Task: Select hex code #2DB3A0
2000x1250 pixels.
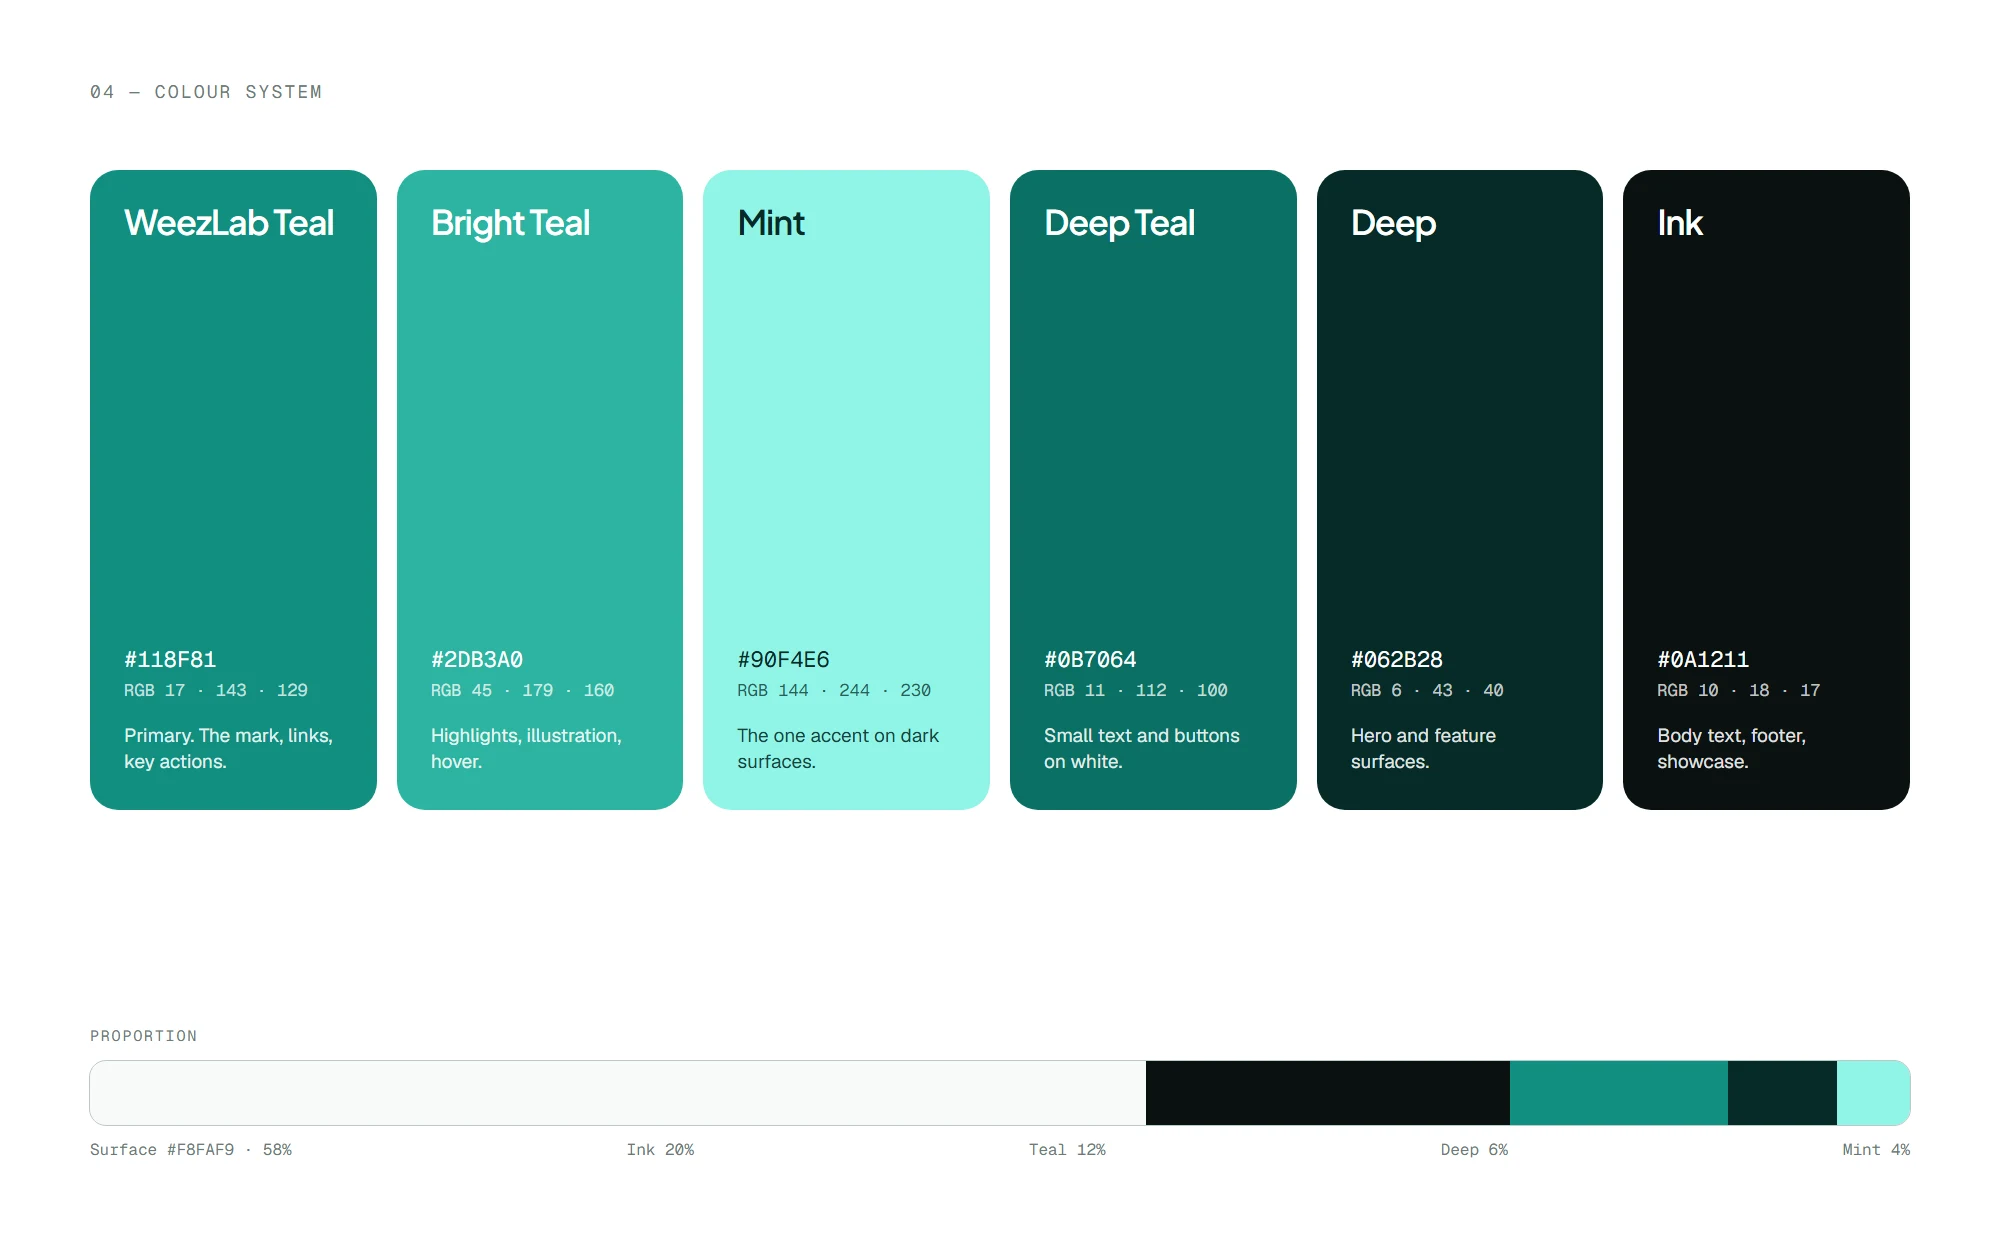Action: 477,660
